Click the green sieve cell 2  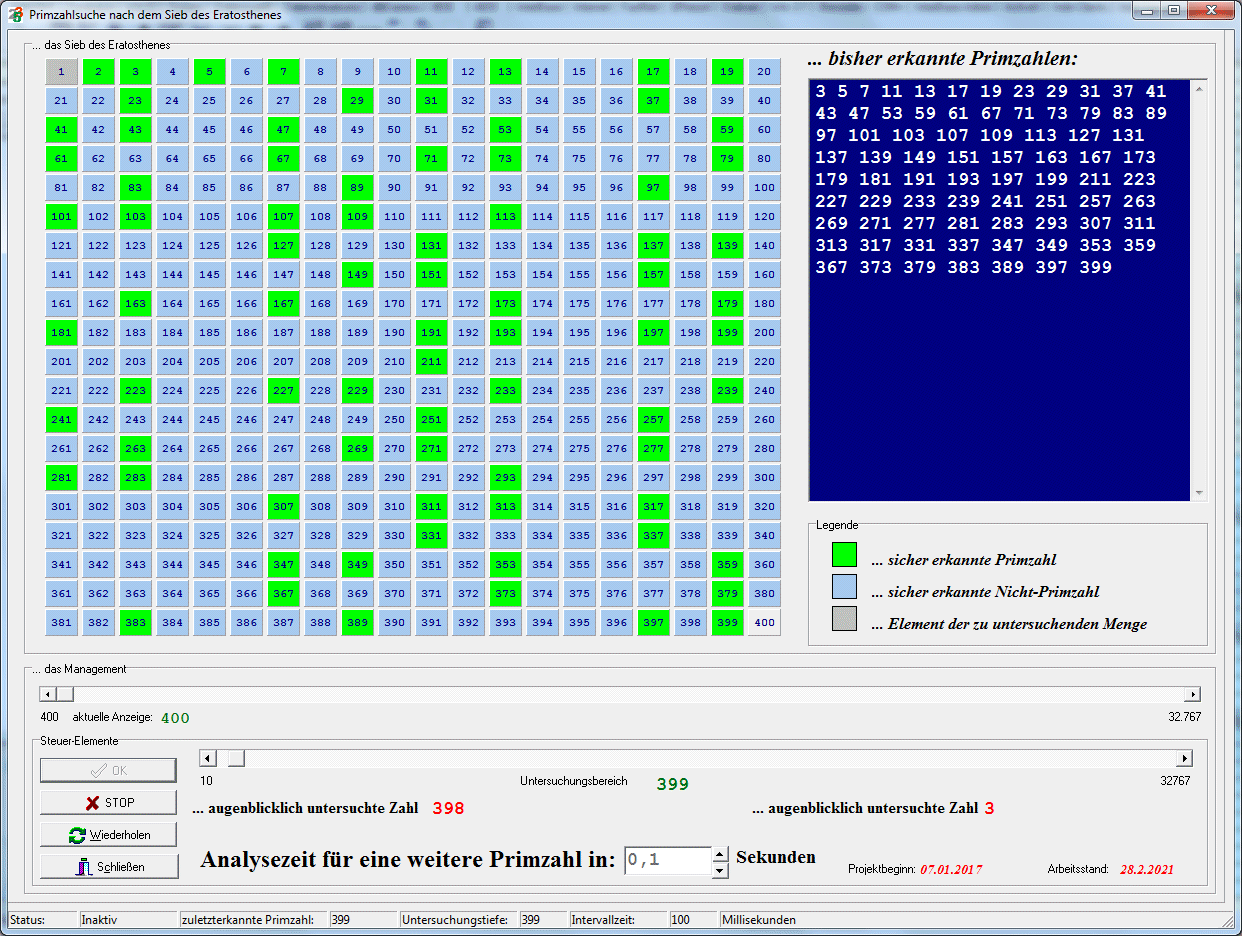click(x=99, y=72)
